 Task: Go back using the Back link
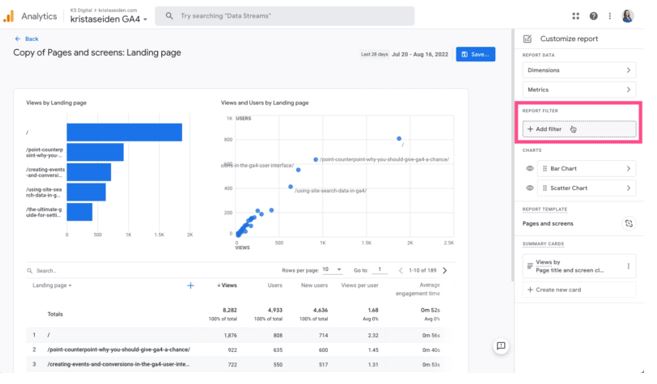(x=27, y=39)
